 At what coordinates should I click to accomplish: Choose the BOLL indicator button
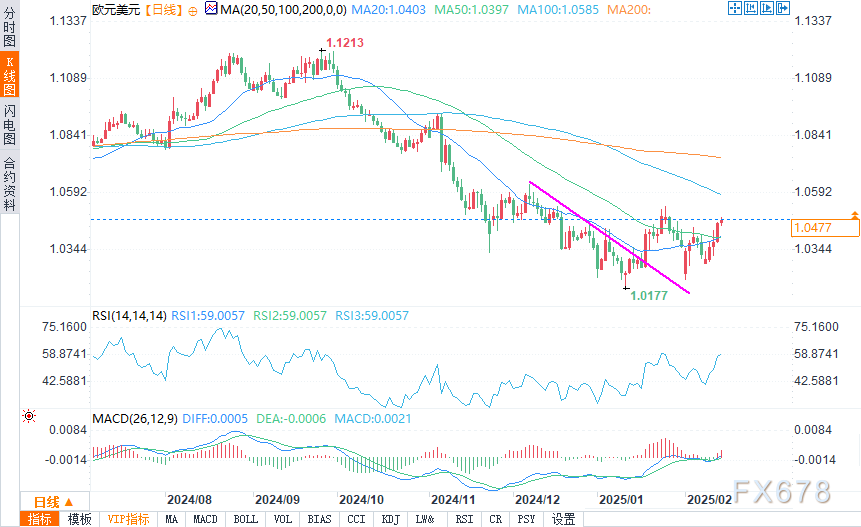click(245, 519)
